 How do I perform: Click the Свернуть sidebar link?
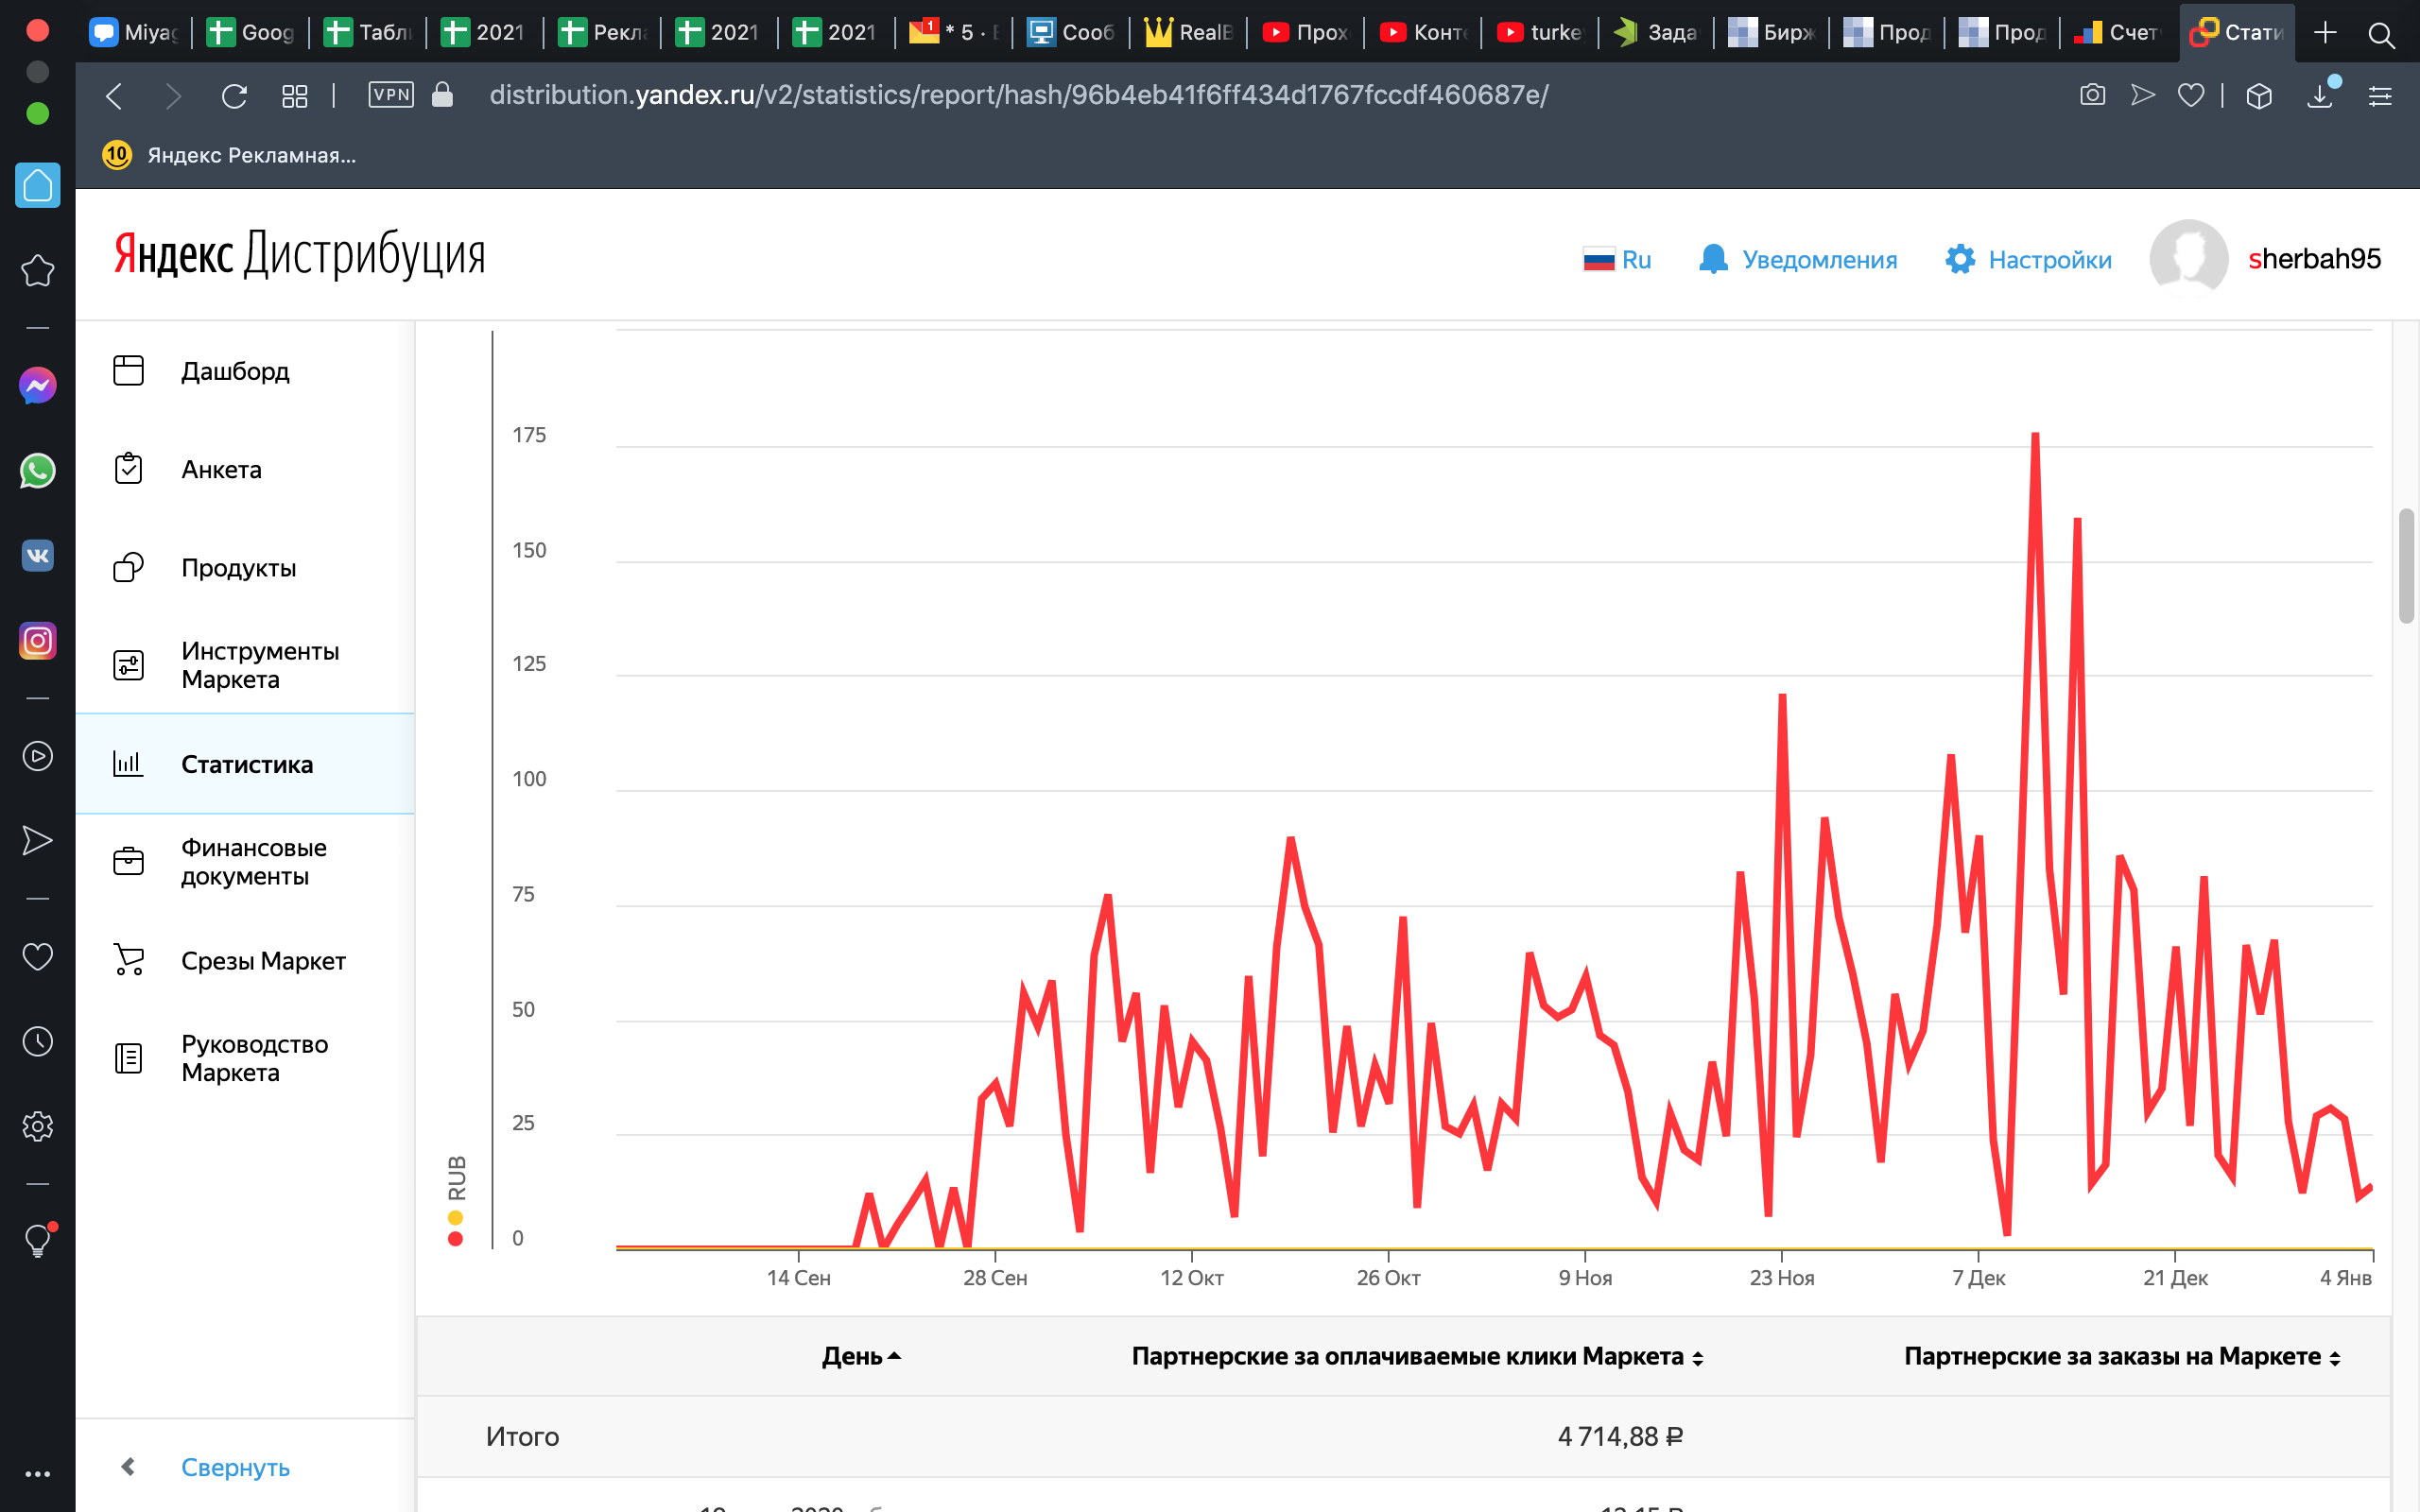point(234,1467)
